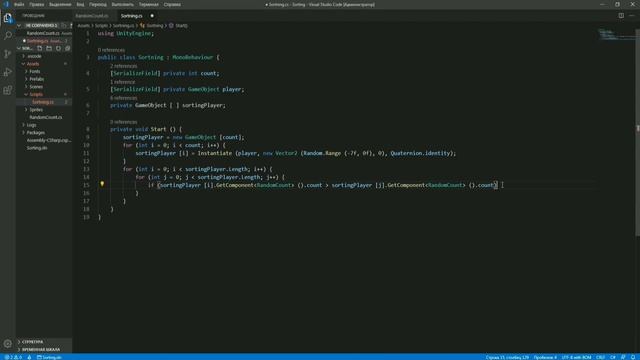Click '0 references' above class Sortning
640x360 pixels.
(x=111, y=50)
